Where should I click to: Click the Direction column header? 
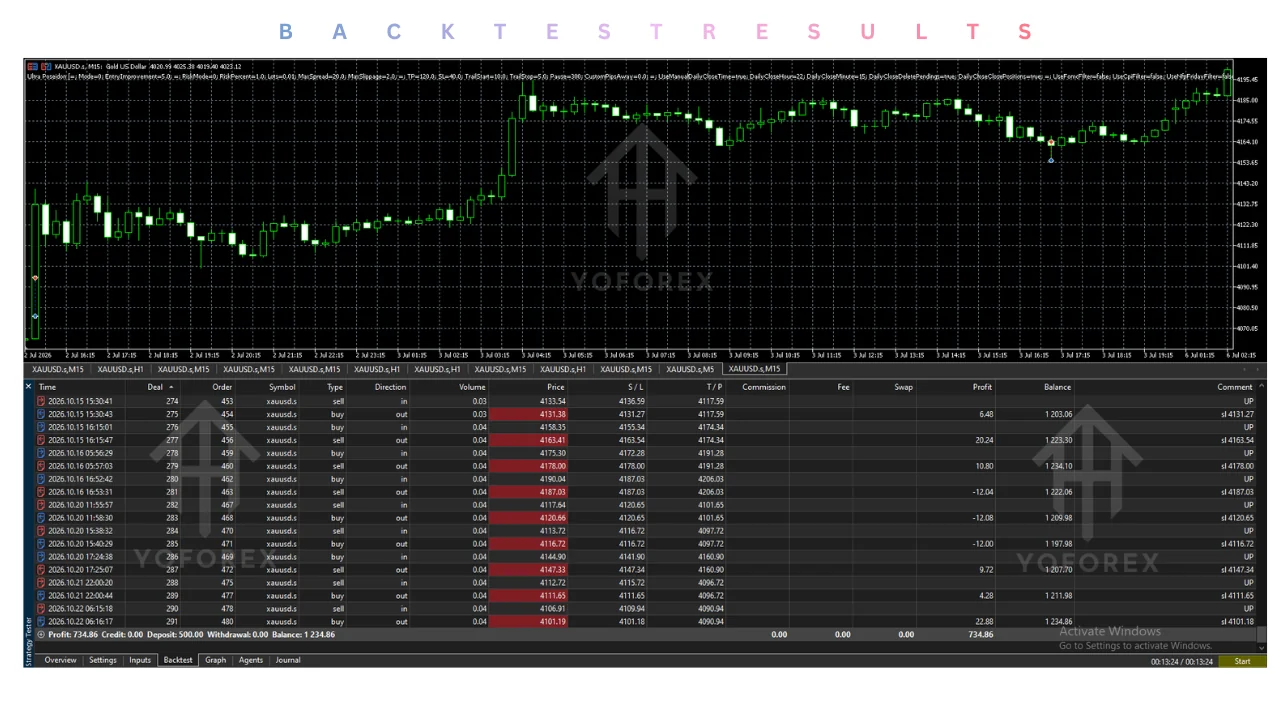pyautogui.click(x=391, y=387)
